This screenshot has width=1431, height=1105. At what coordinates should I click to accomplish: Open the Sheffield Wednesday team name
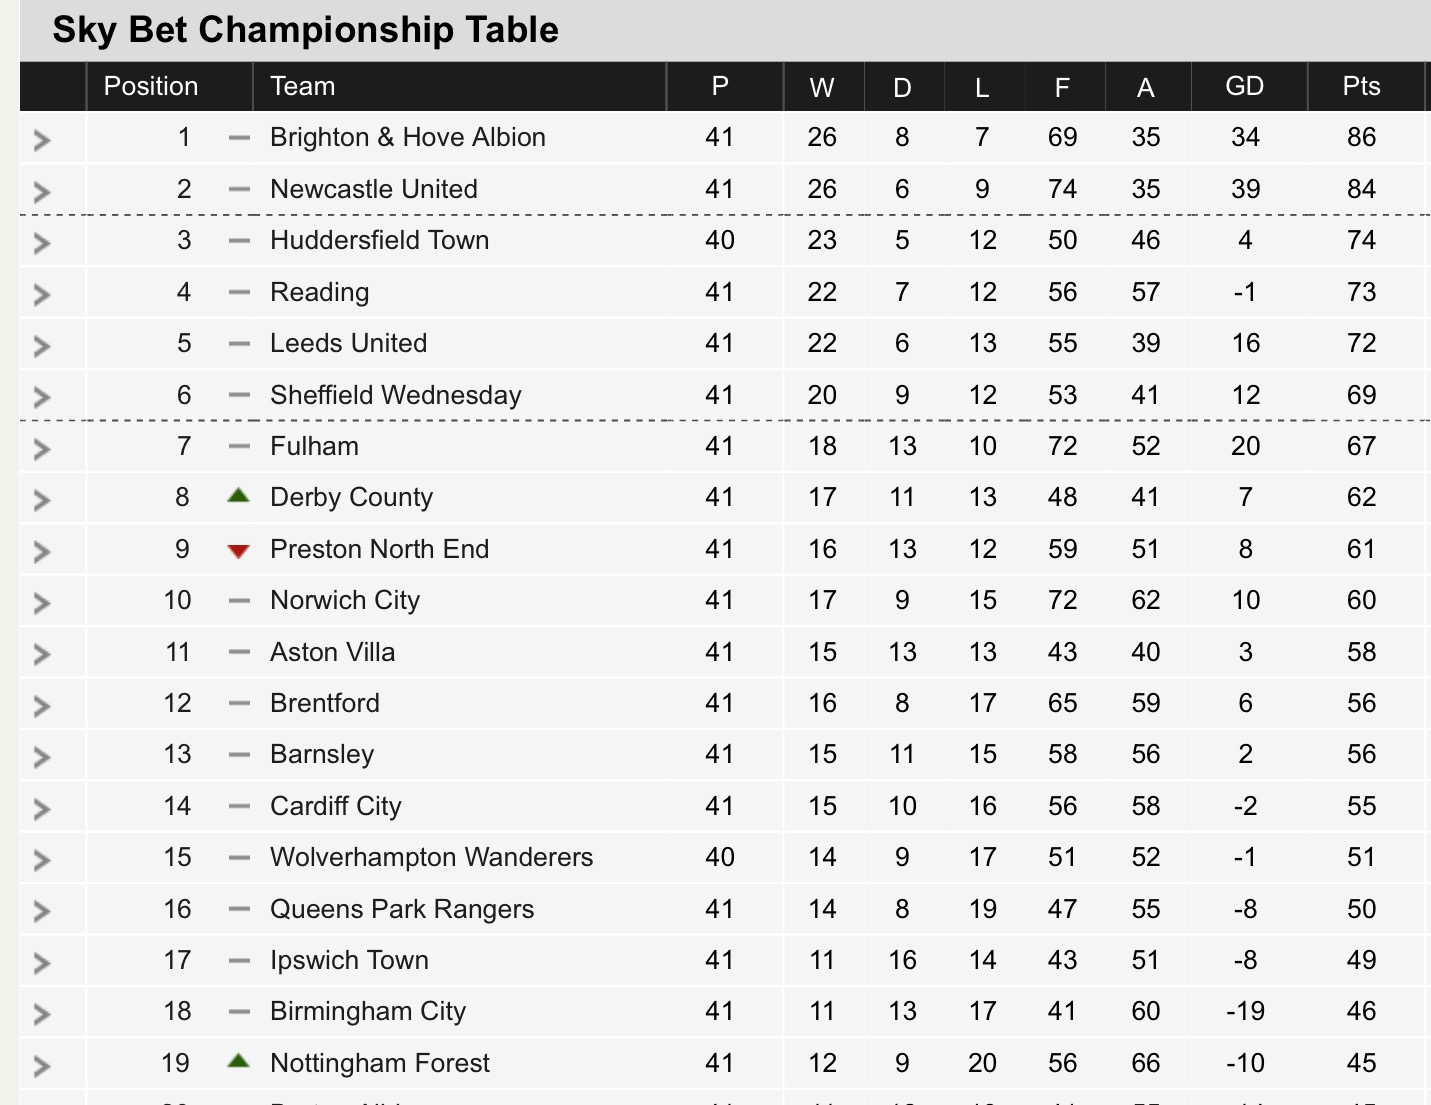396,396
